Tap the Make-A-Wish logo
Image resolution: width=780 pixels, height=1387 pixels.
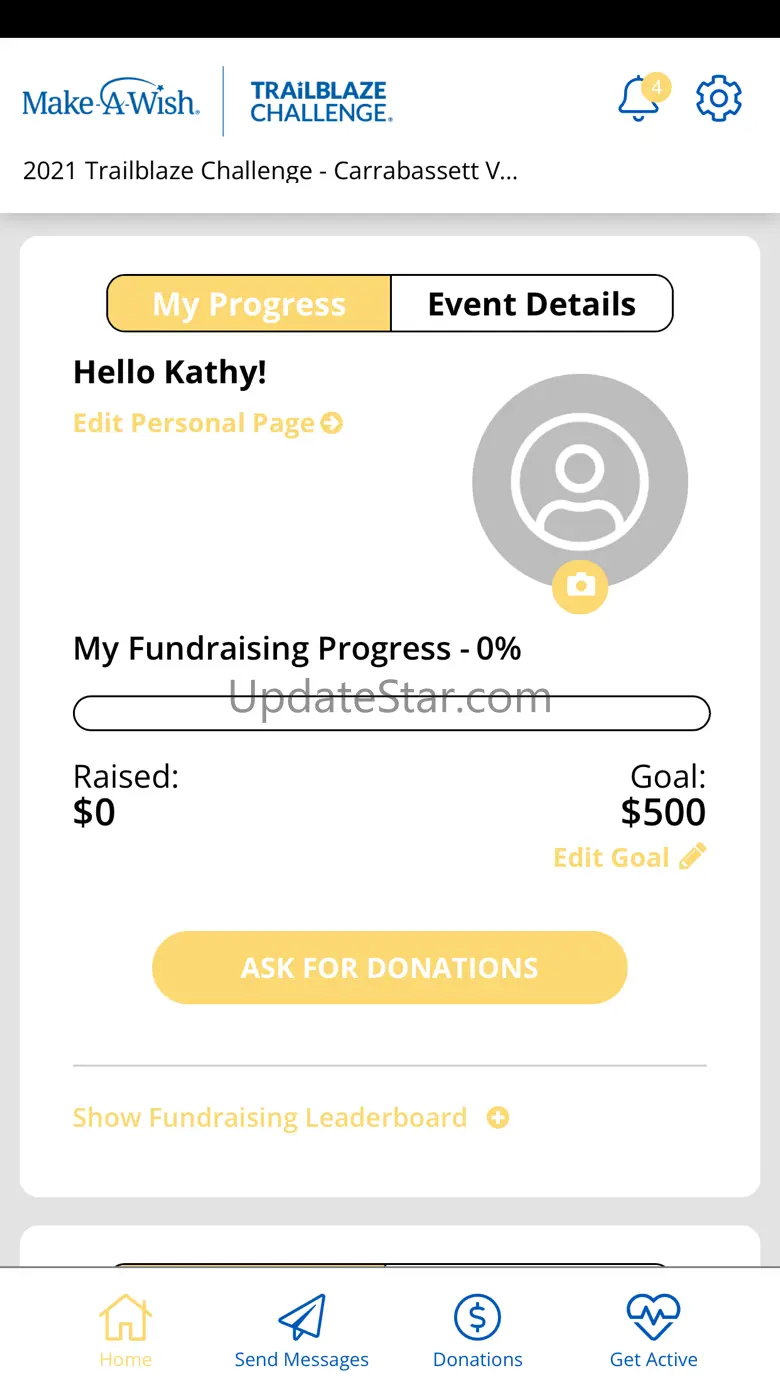[111, 100]
